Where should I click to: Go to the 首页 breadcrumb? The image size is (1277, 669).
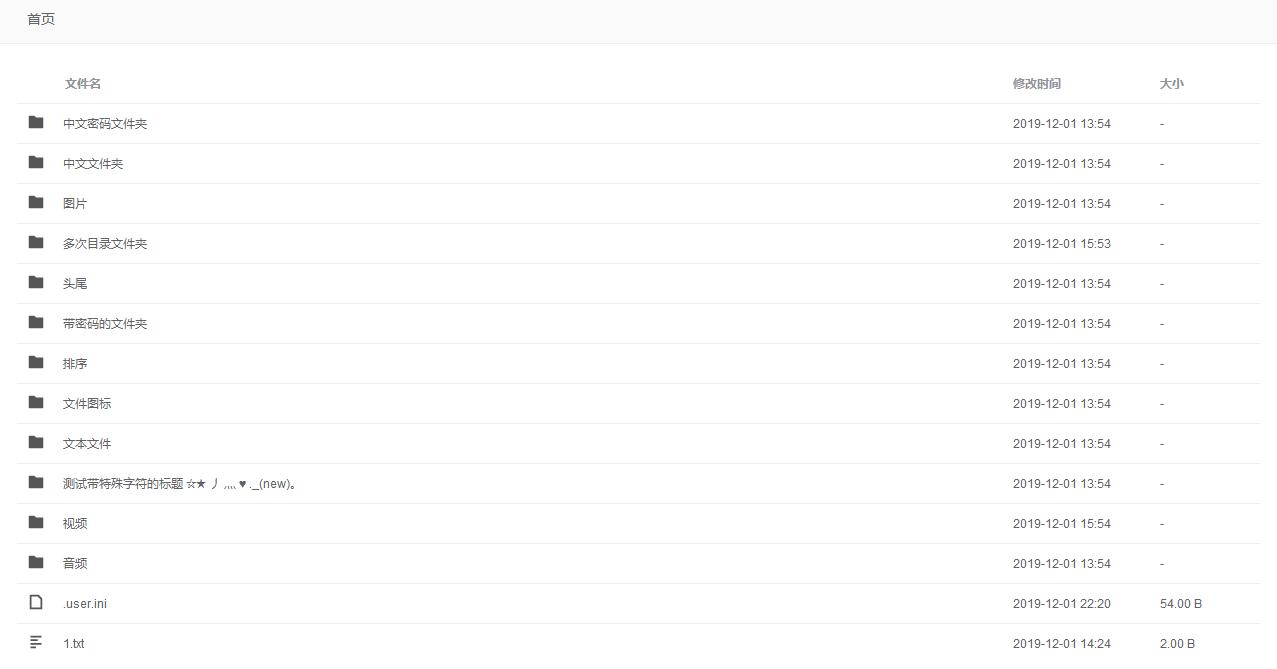coord(41,19)
